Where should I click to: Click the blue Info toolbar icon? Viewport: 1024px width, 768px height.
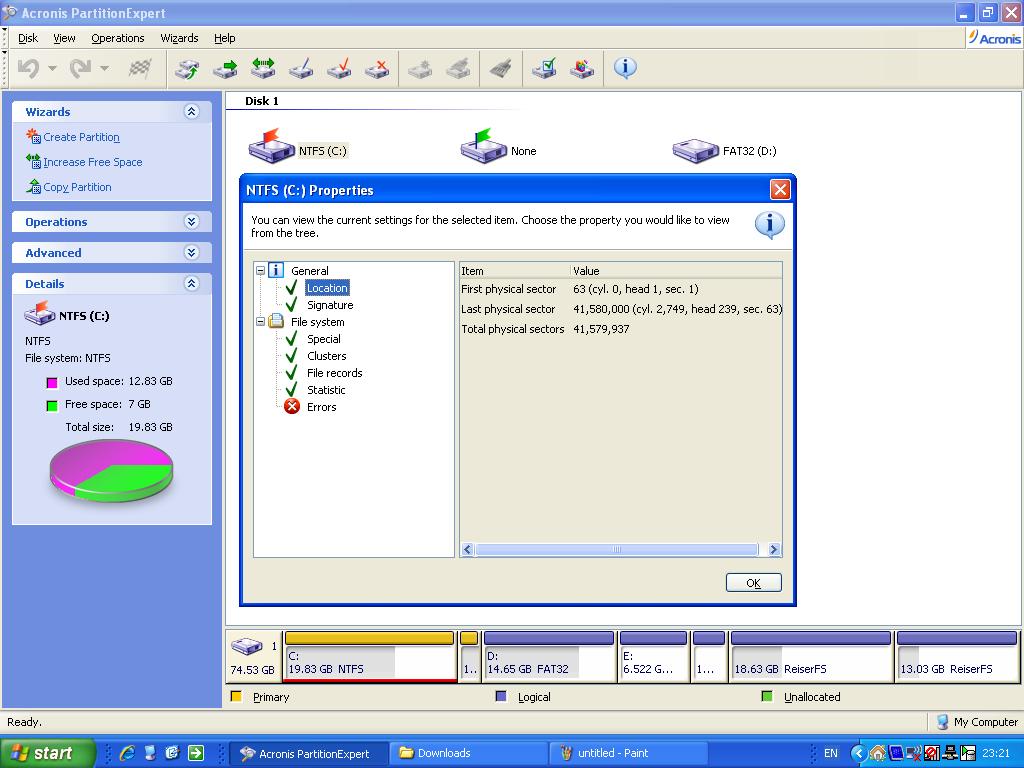click(x=625, y=68)
